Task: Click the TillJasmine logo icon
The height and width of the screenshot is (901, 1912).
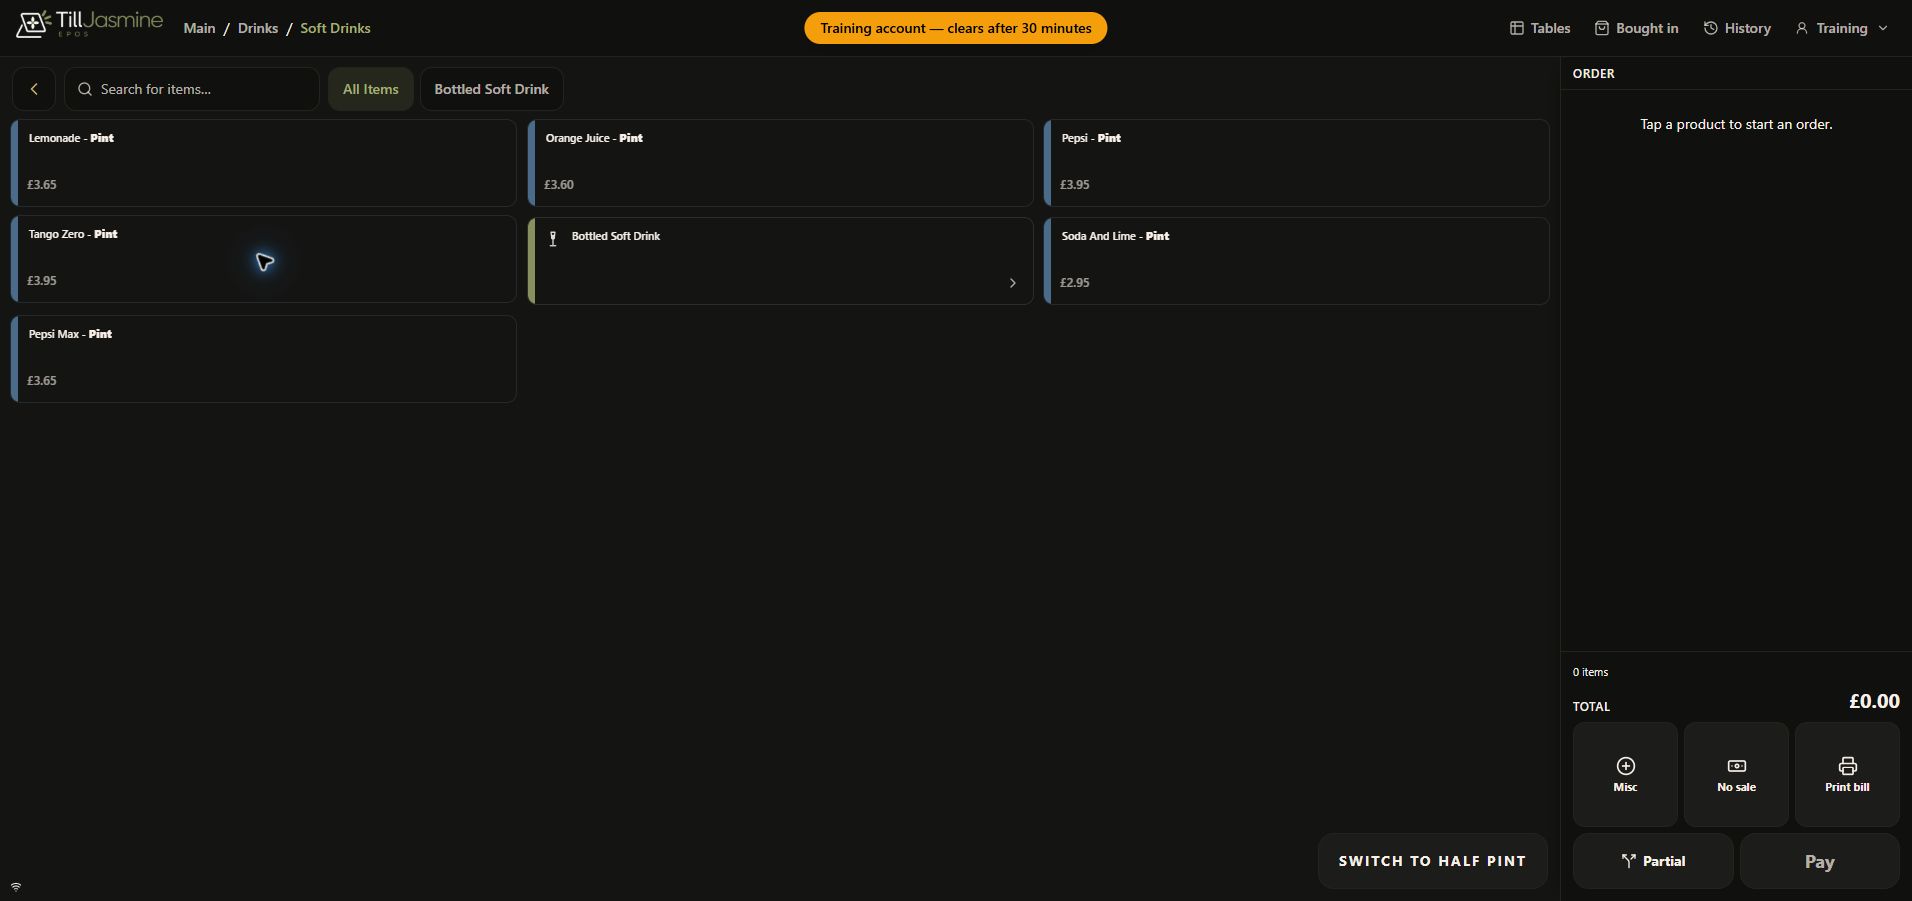Action: [33, 24]
